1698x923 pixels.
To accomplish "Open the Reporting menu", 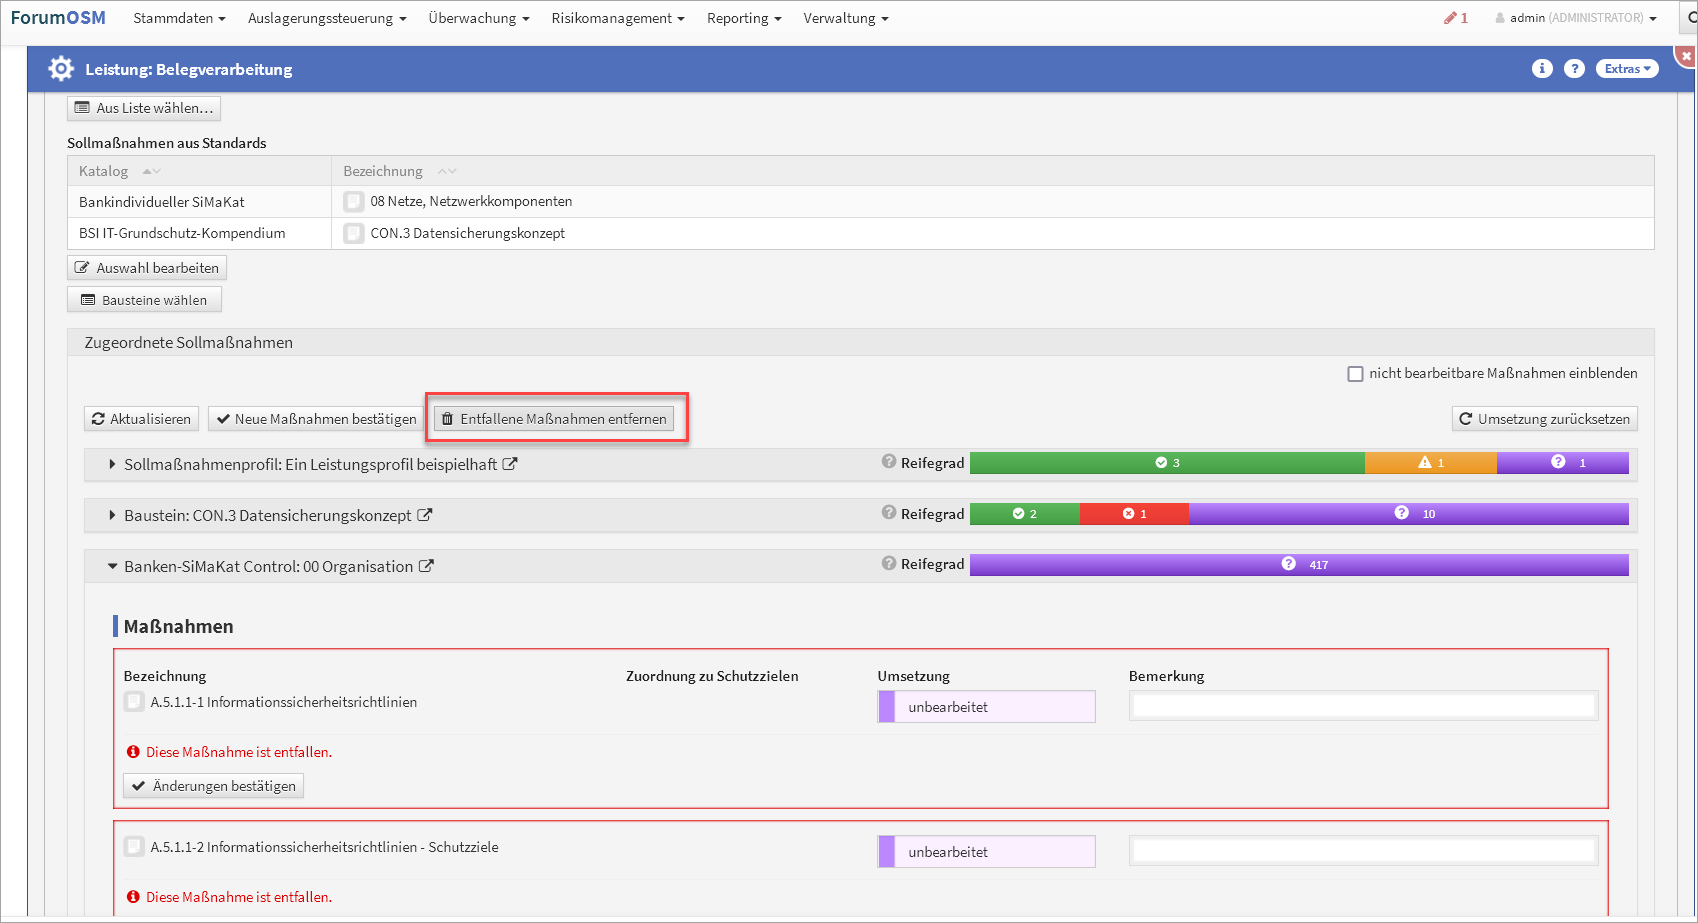I will click(x=743, y=18).
